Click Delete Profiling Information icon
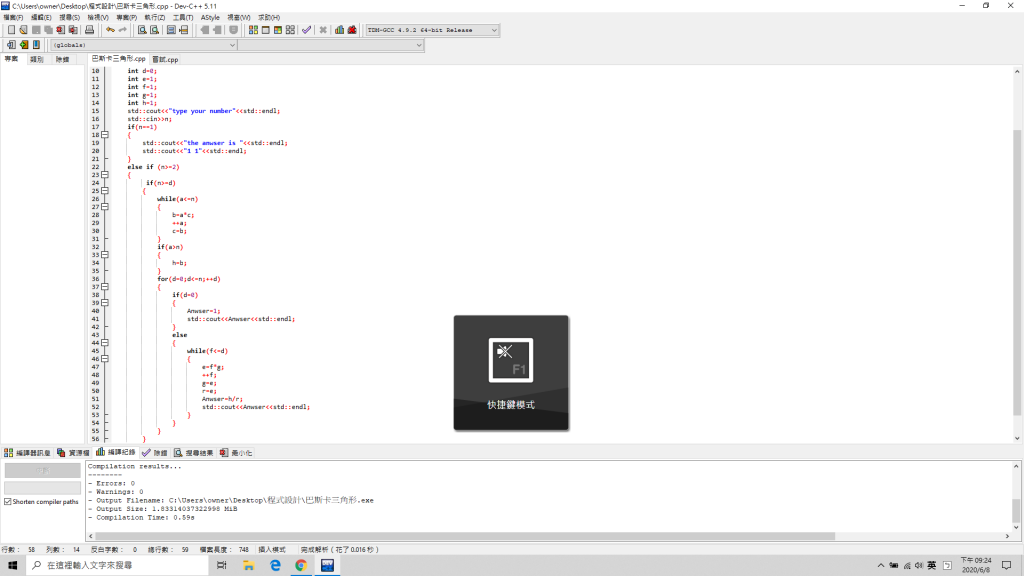Image resolution: width=1024 pixels, height=576 pixels. point(352,30)
